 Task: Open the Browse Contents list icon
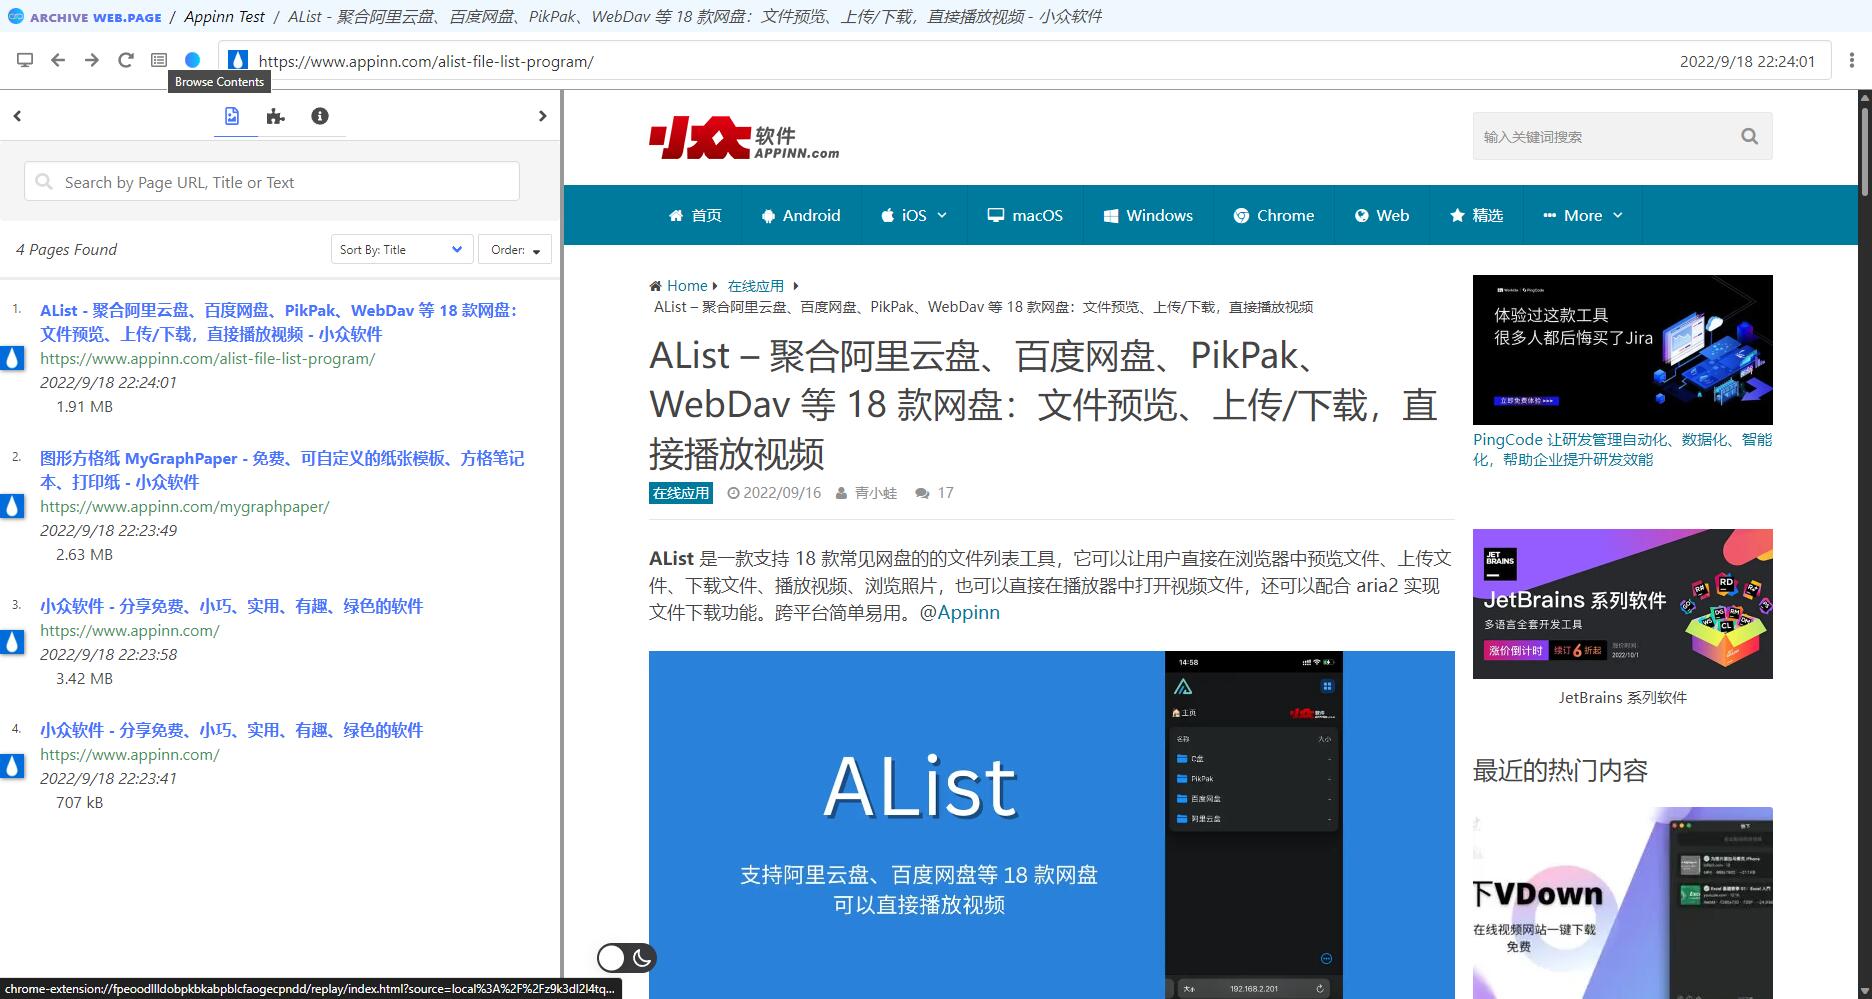tap(159, 61)
